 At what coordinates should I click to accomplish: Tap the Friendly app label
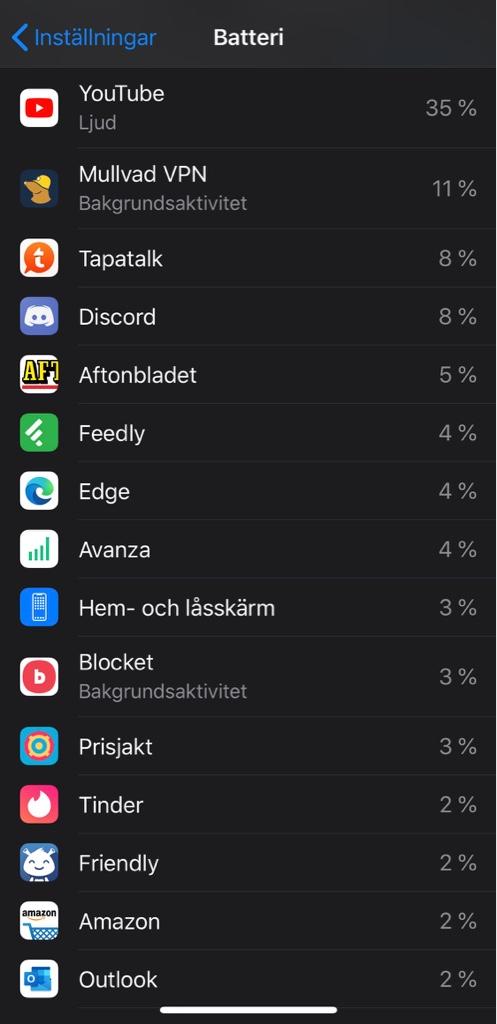coord(119,863)
